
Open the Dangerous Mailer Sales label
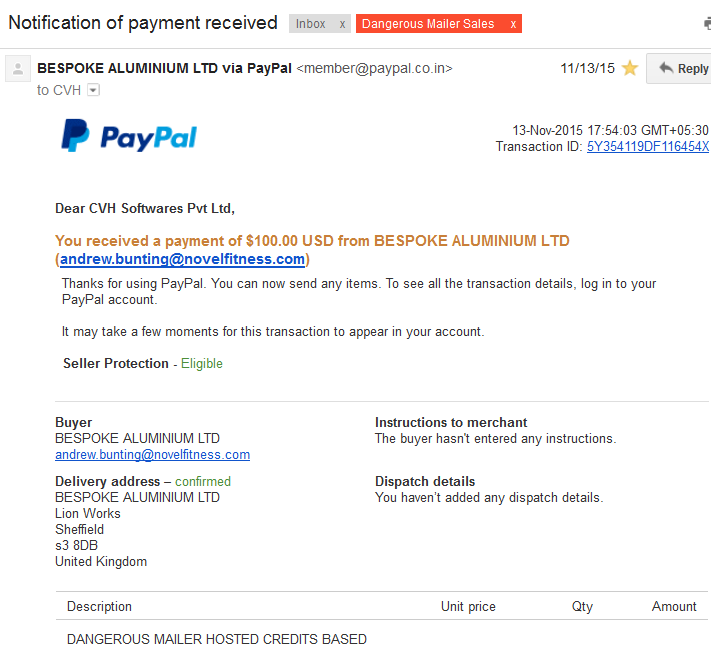(x=428, y=24)
